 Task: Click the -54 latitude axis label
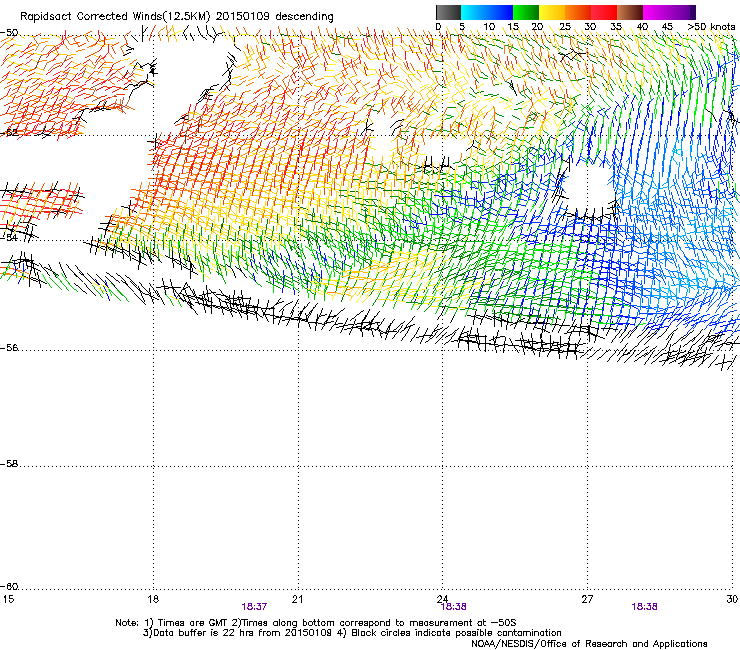point(9,237)
